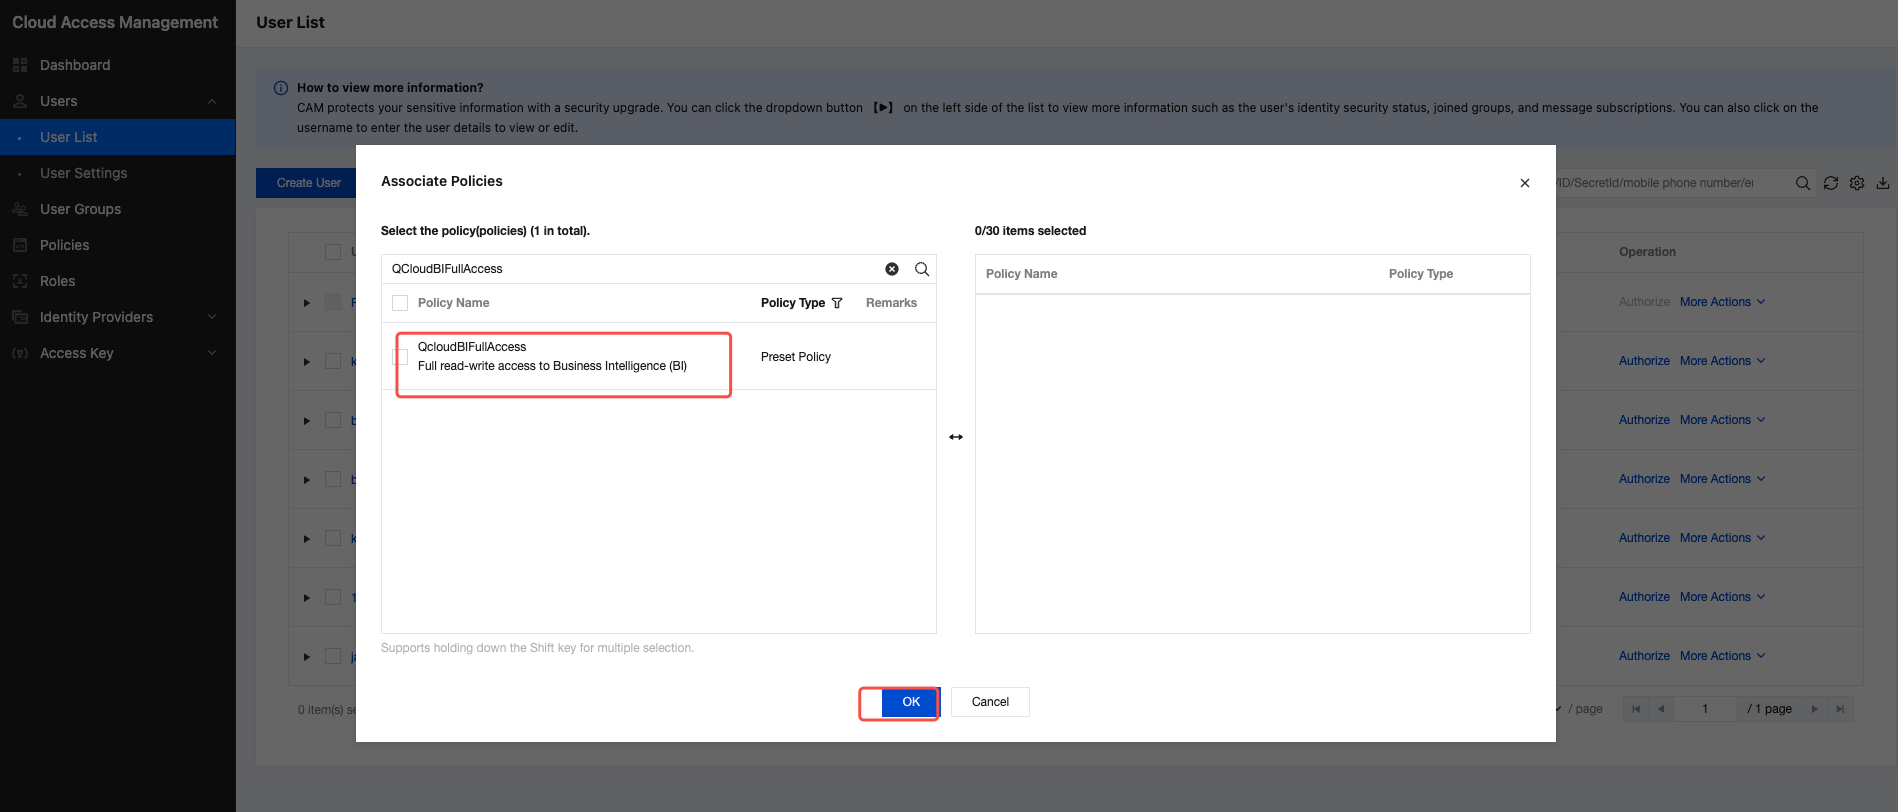Select the checkbox of the second user row
Viewport: 1898px width, 812px height.
pos(333,361)
